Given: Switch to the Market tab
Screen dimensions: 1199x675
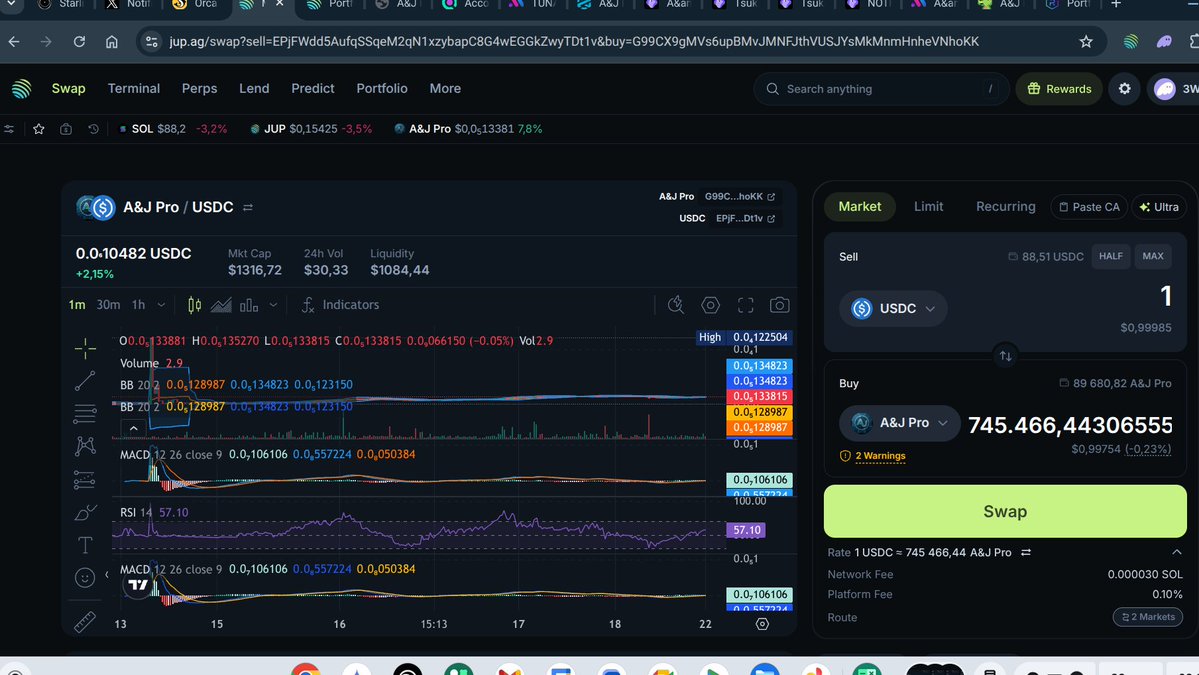Looking at the screenshot, I should pos(859,206).
